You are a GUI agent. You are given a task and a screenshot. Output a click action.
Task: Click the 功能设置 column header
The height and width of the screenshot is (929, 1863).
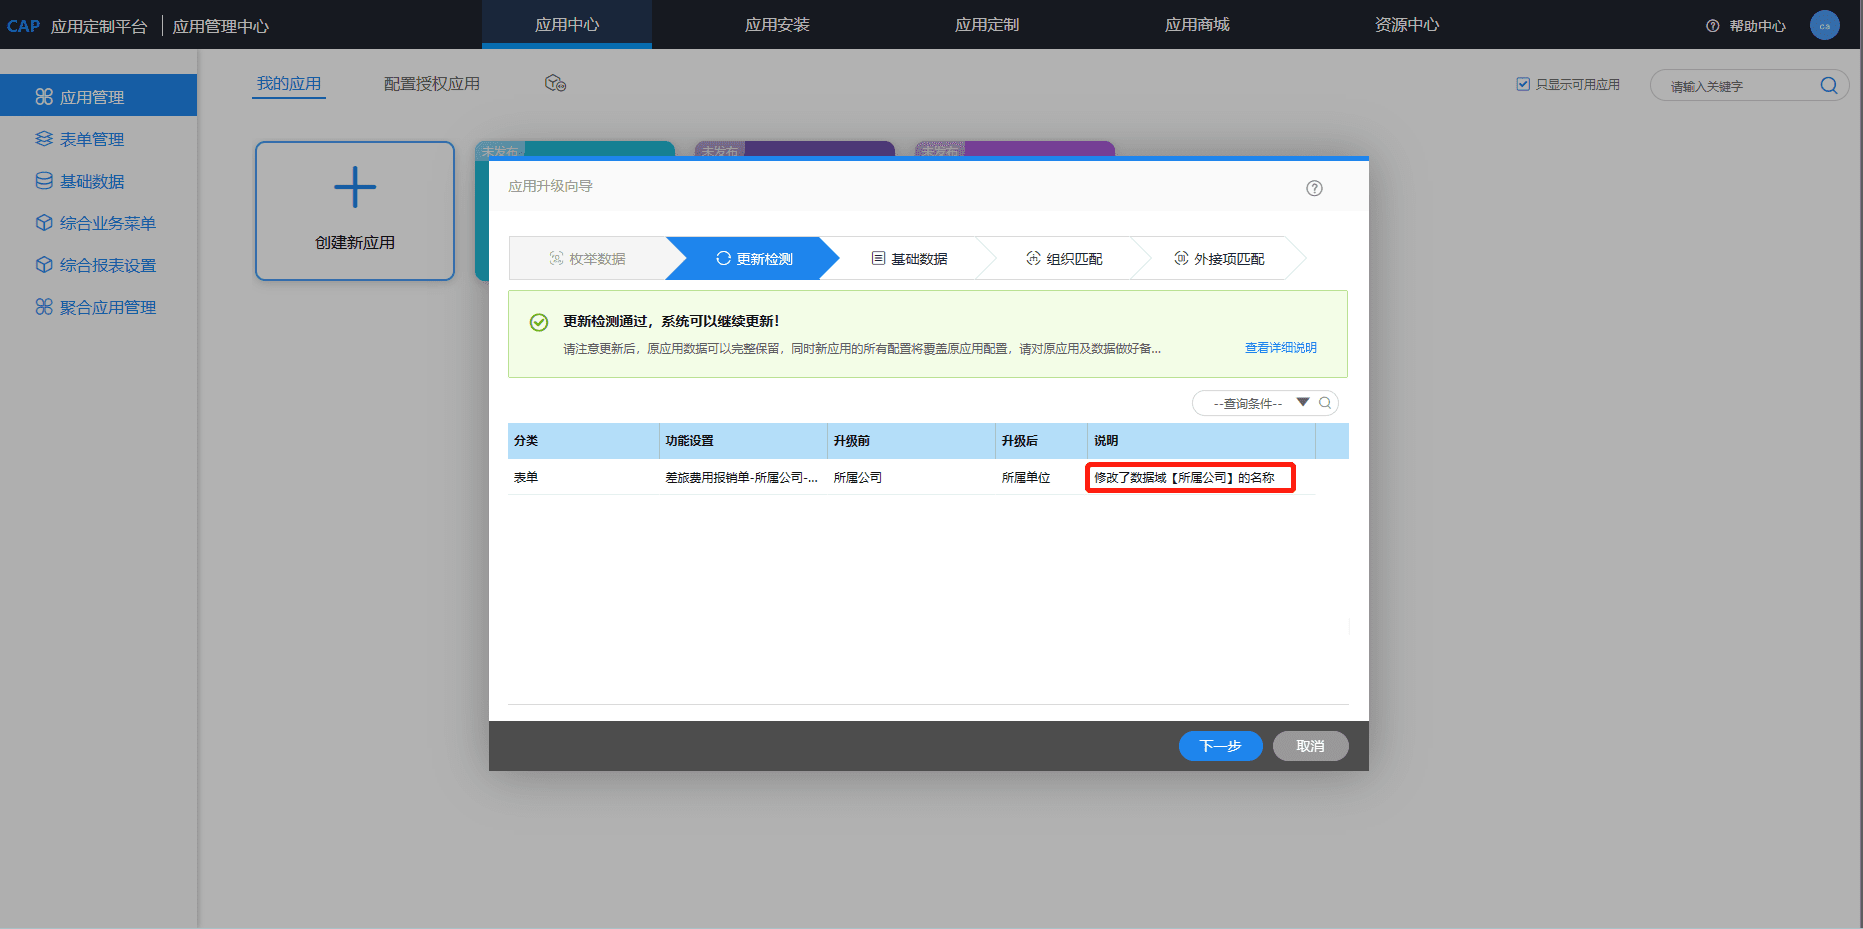(743, 441)
